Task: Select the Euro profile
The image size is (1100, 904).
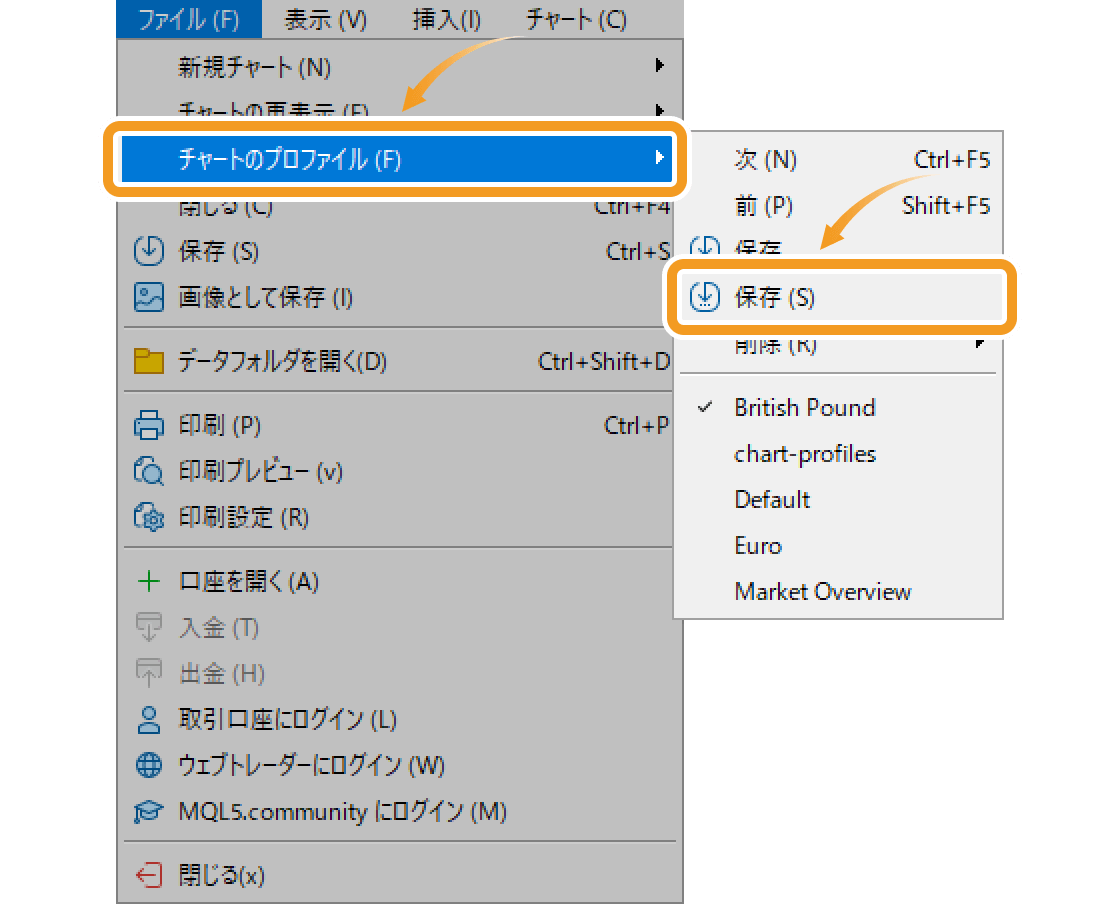Action: point(838,546)
